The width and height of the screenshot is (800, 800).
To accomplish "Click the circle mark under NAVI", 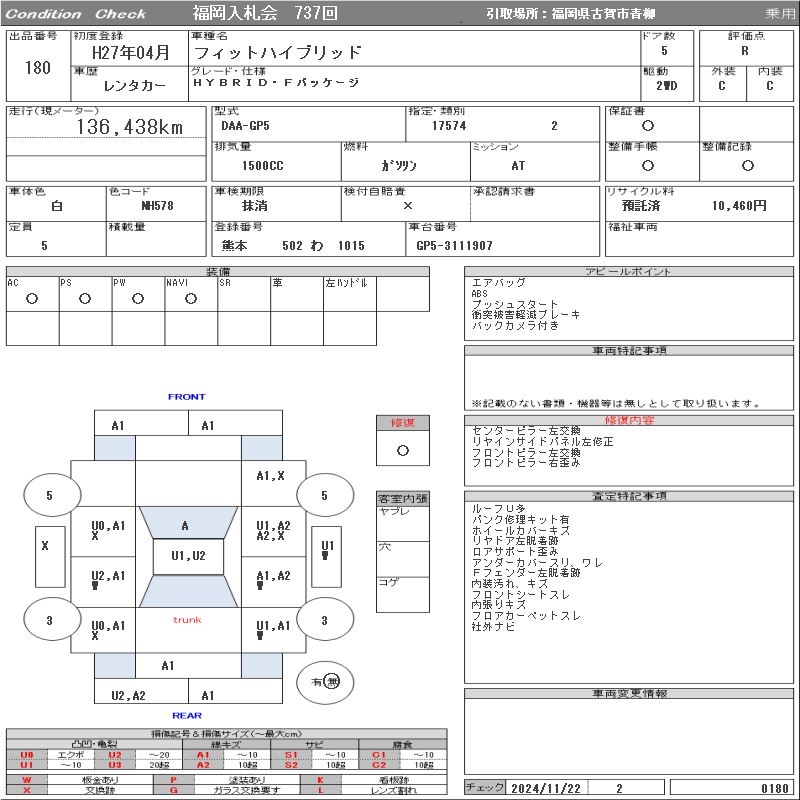I will [x=191, y=299].
